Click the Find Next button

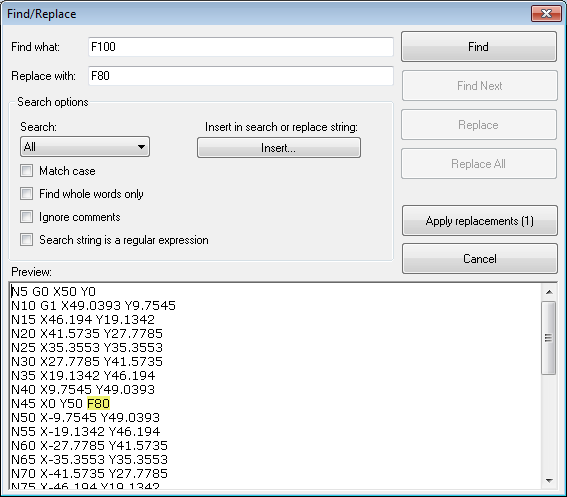479,86
